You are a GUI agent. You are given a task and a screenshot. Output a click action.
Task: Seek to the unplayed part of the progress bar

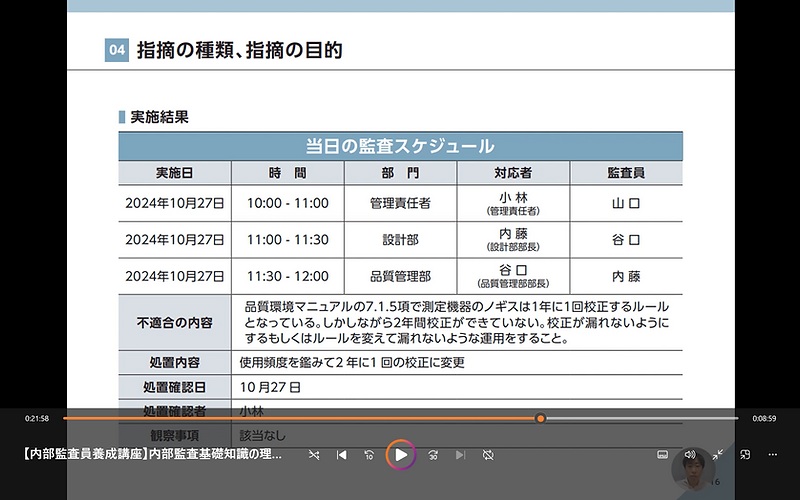pos(642,418)
